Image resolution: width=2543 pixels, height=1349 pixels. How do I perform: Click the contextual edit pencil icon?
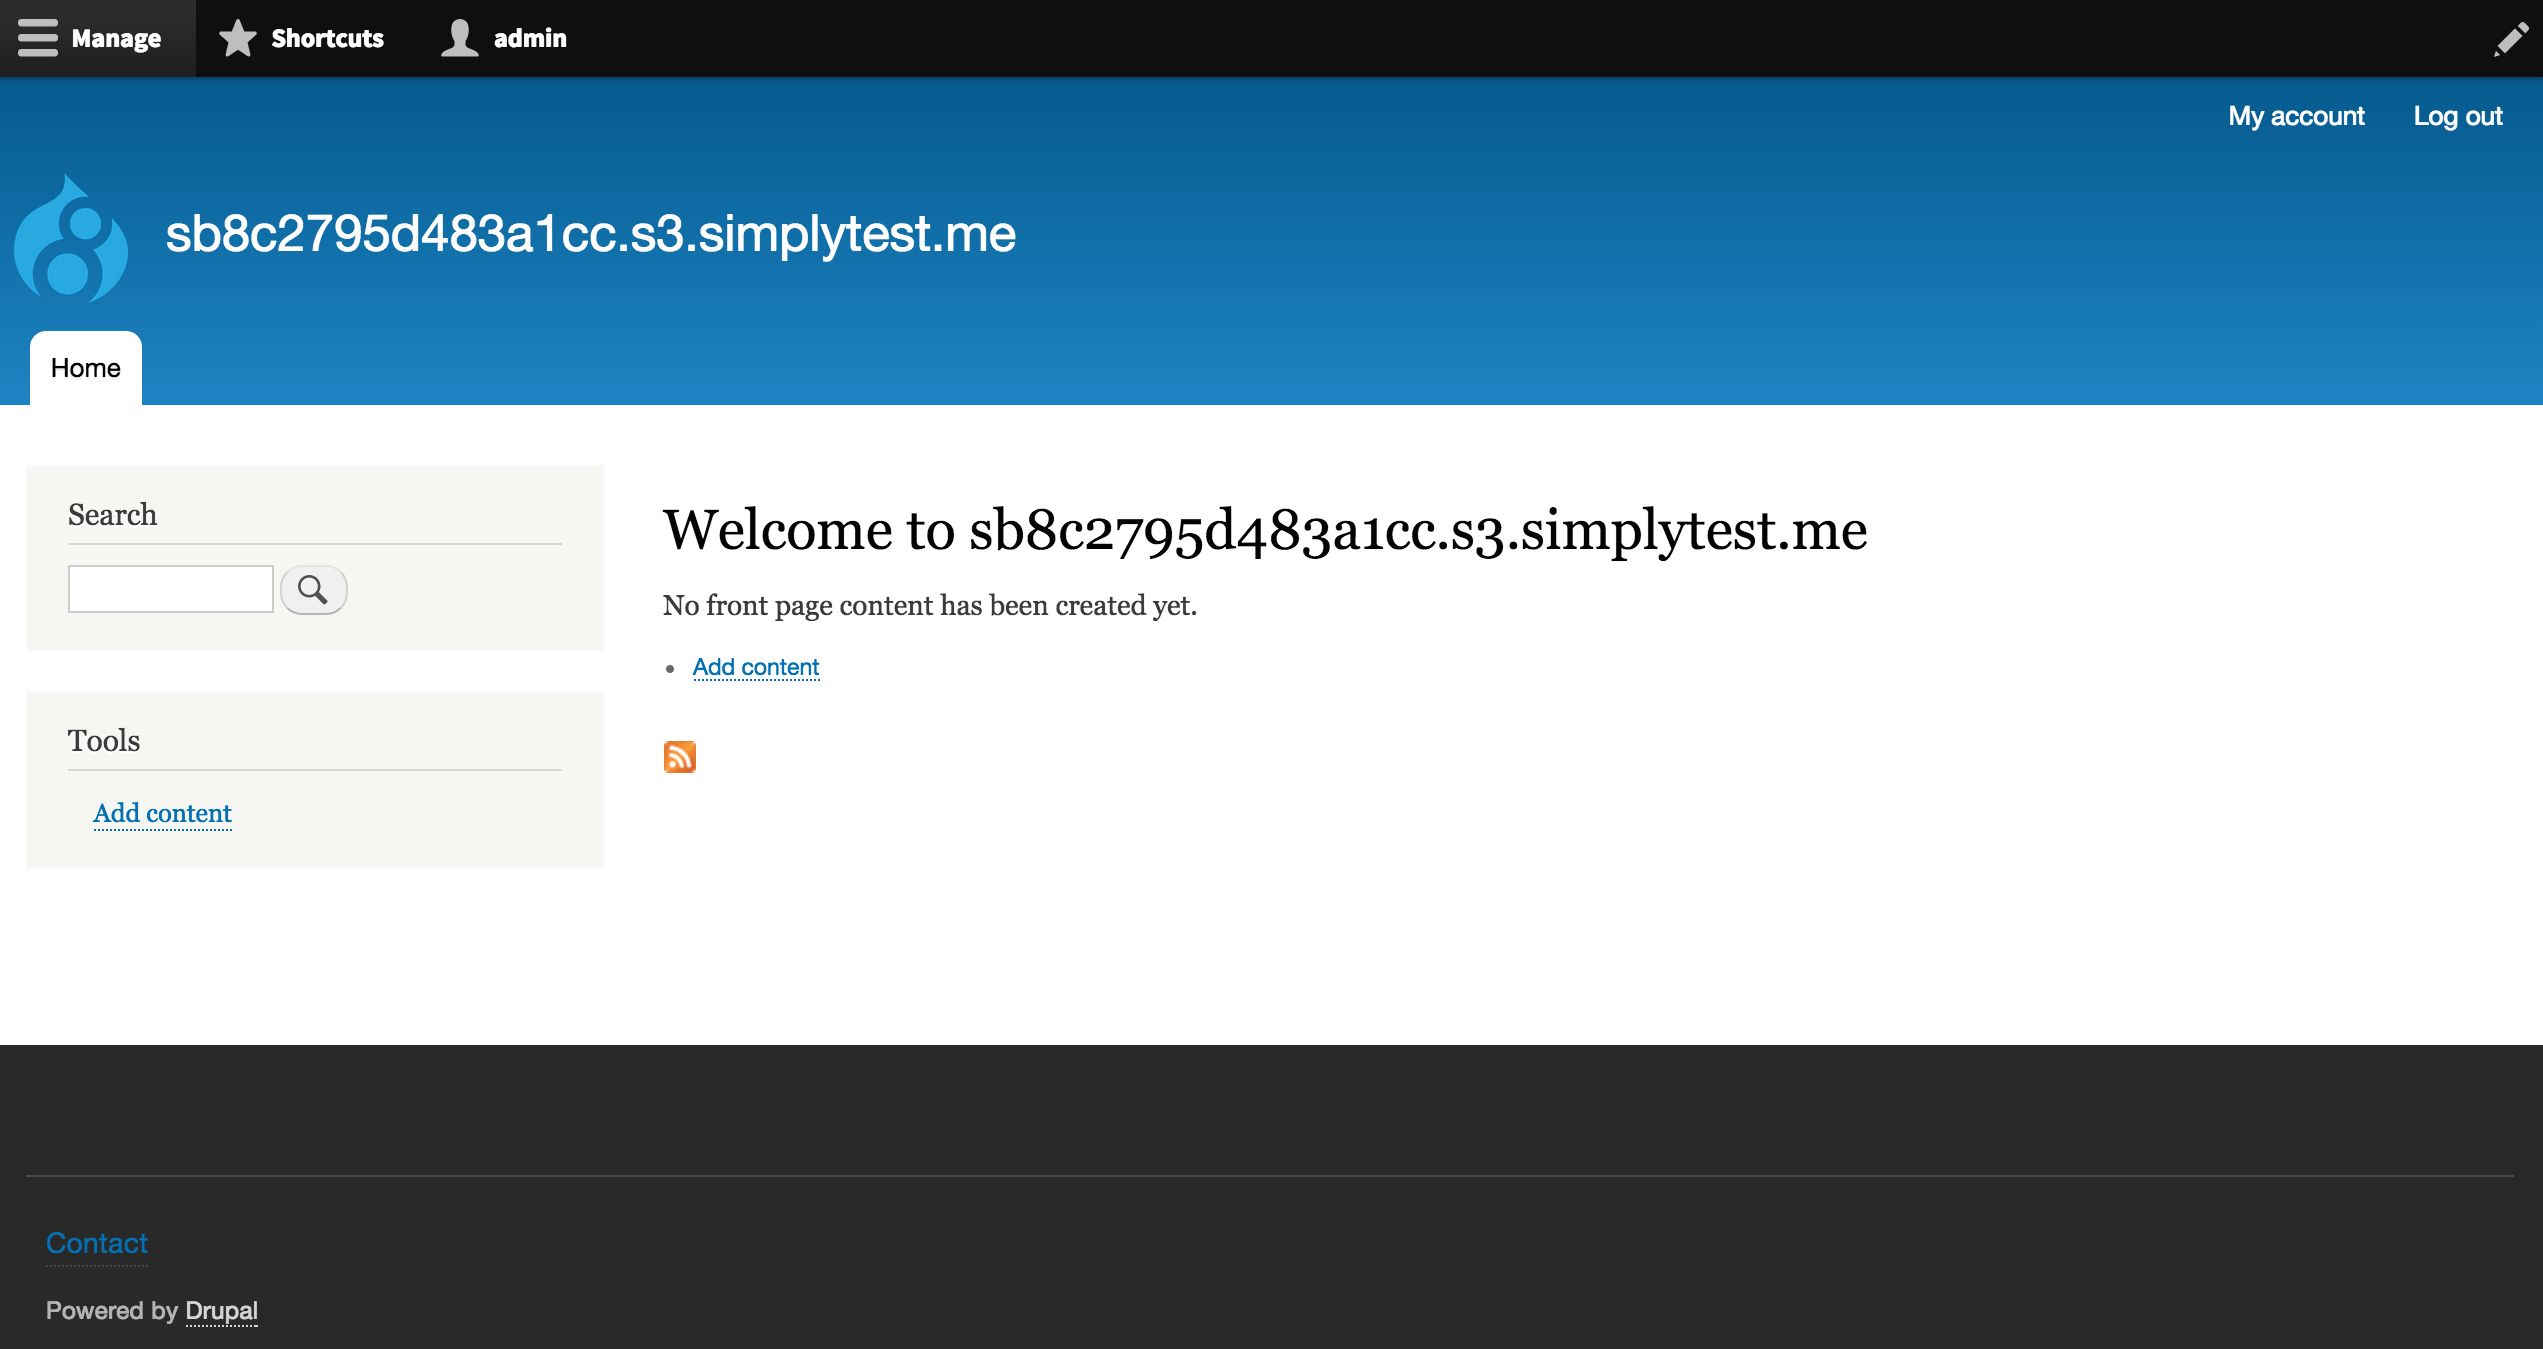[x=2511, y=40]
